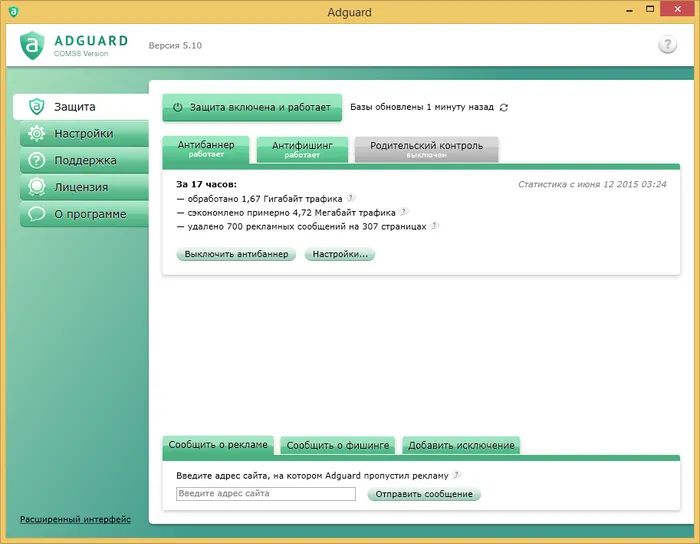
Task: Open the Настройки section in sidebar
Action: click(x=84, y=133)
